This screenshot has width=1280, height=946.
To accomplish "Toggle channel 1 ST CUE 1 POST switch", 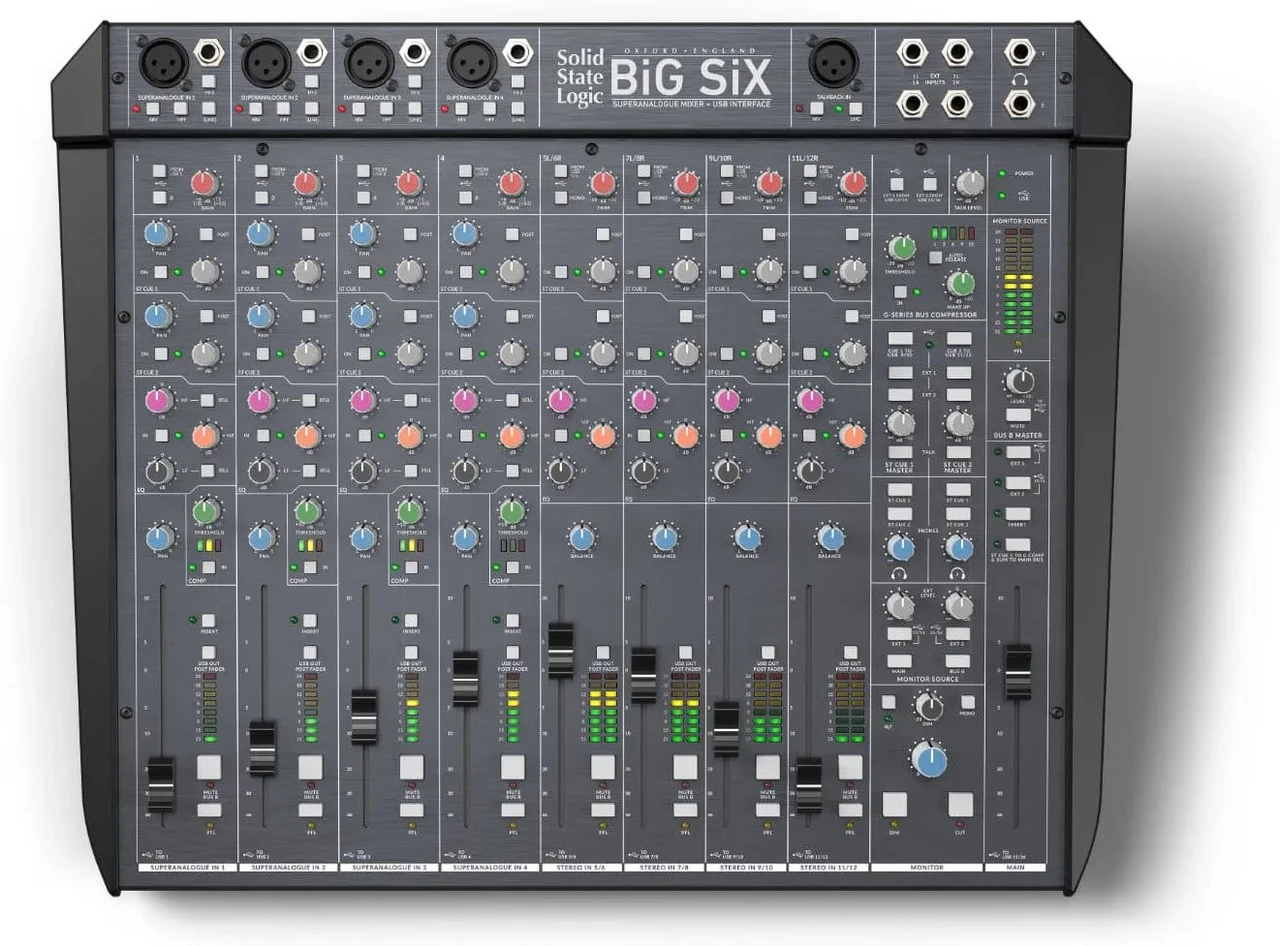I will click(204, 234).
